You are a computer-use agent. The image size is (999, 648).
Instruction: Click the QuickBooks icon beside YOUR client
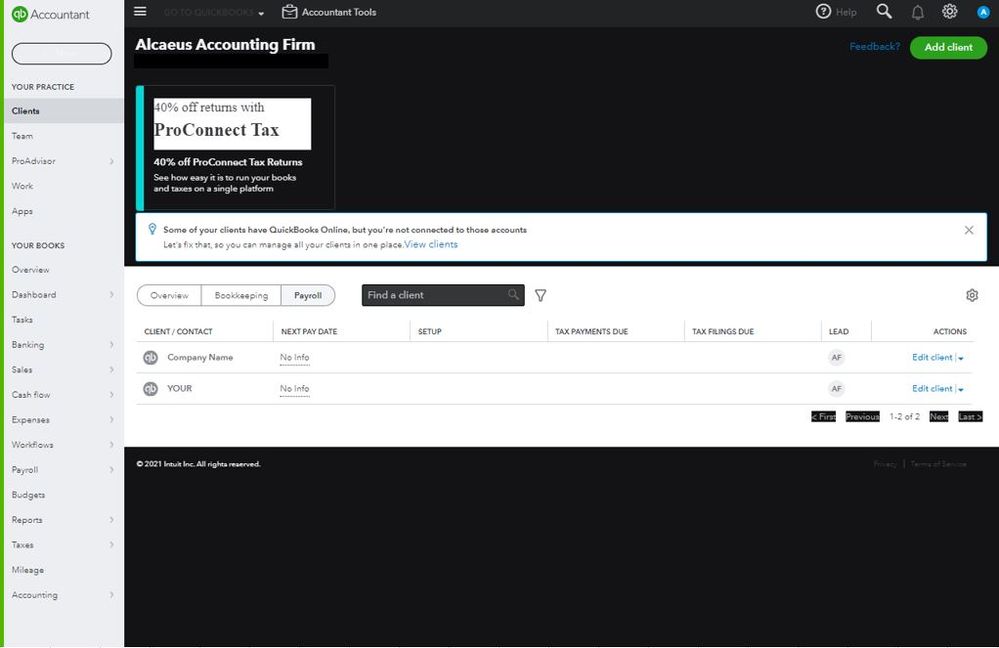(x=150, y=388)
